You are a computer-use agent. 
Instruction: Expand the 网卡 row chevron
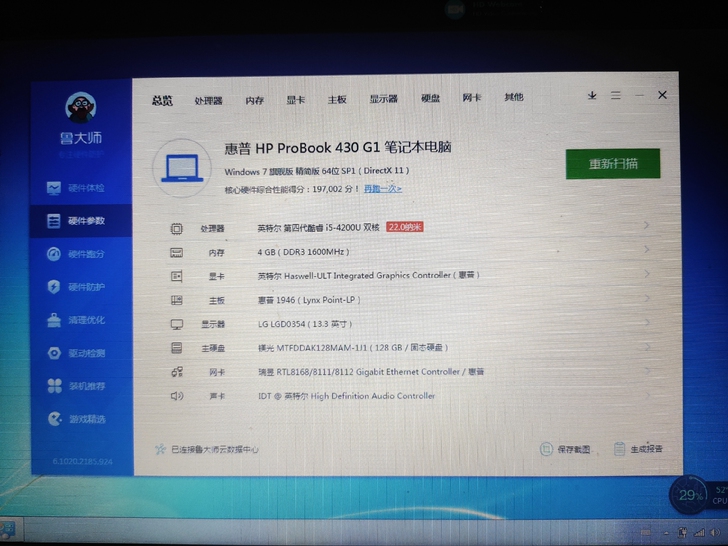tap(647, 370)
